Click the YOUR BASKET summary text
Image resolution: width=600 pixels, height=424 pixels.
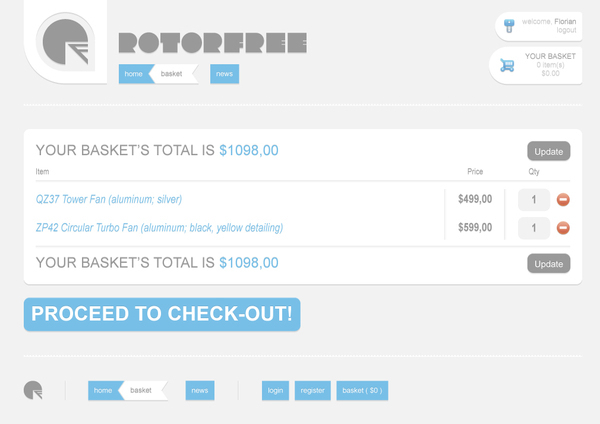coord(550,56)
